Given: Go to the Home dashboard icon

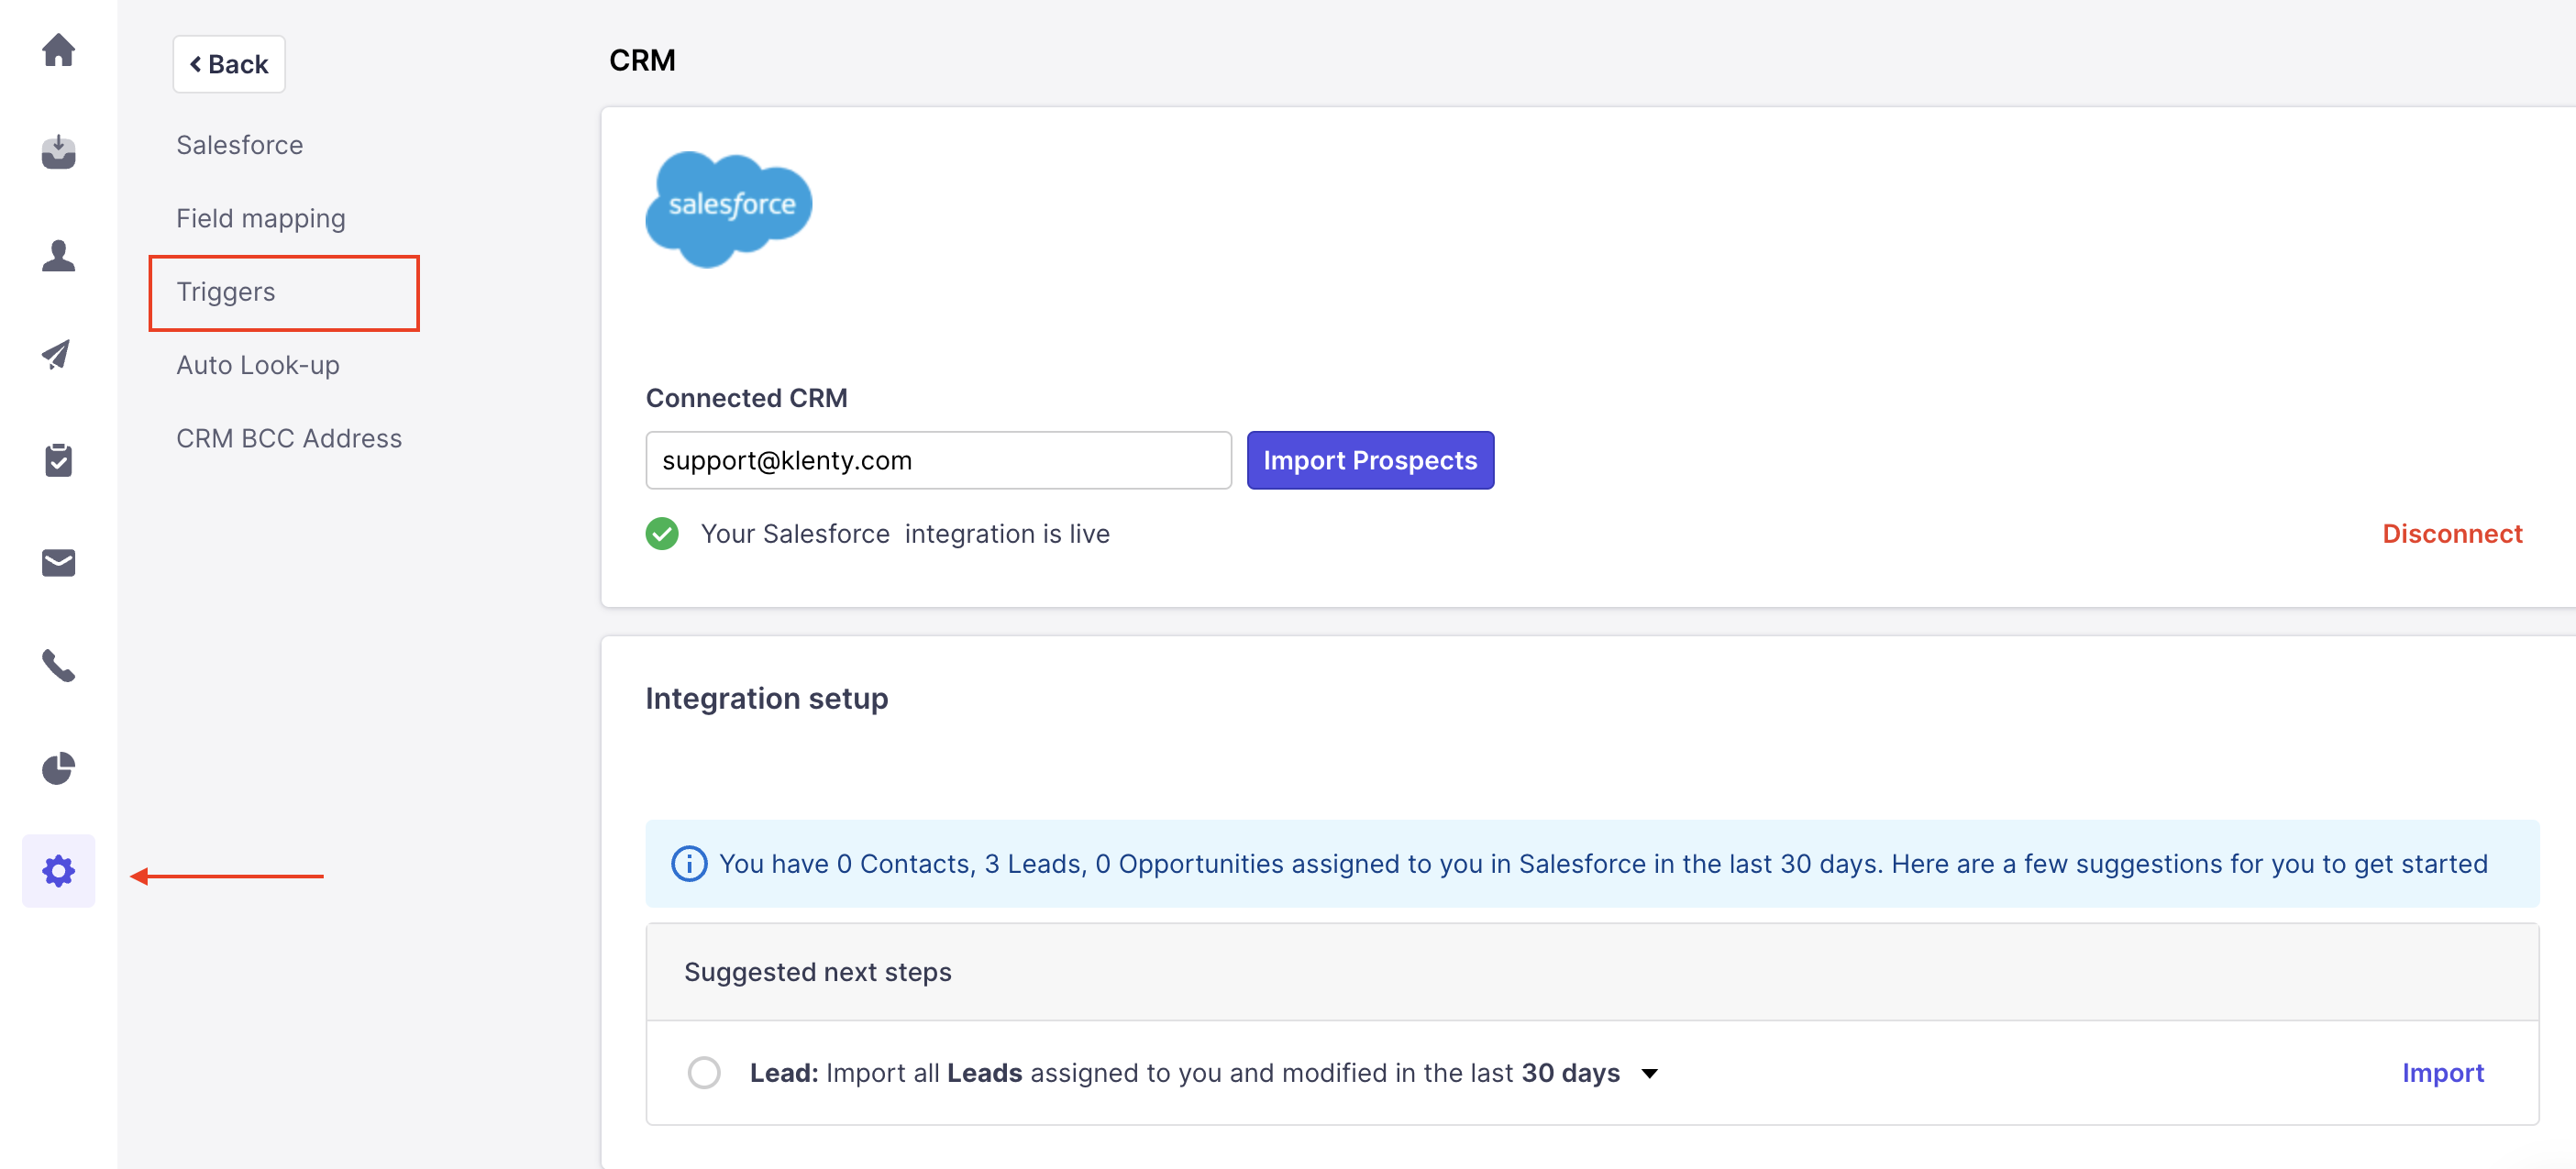Looking at the screenshot, I should 58,50.
